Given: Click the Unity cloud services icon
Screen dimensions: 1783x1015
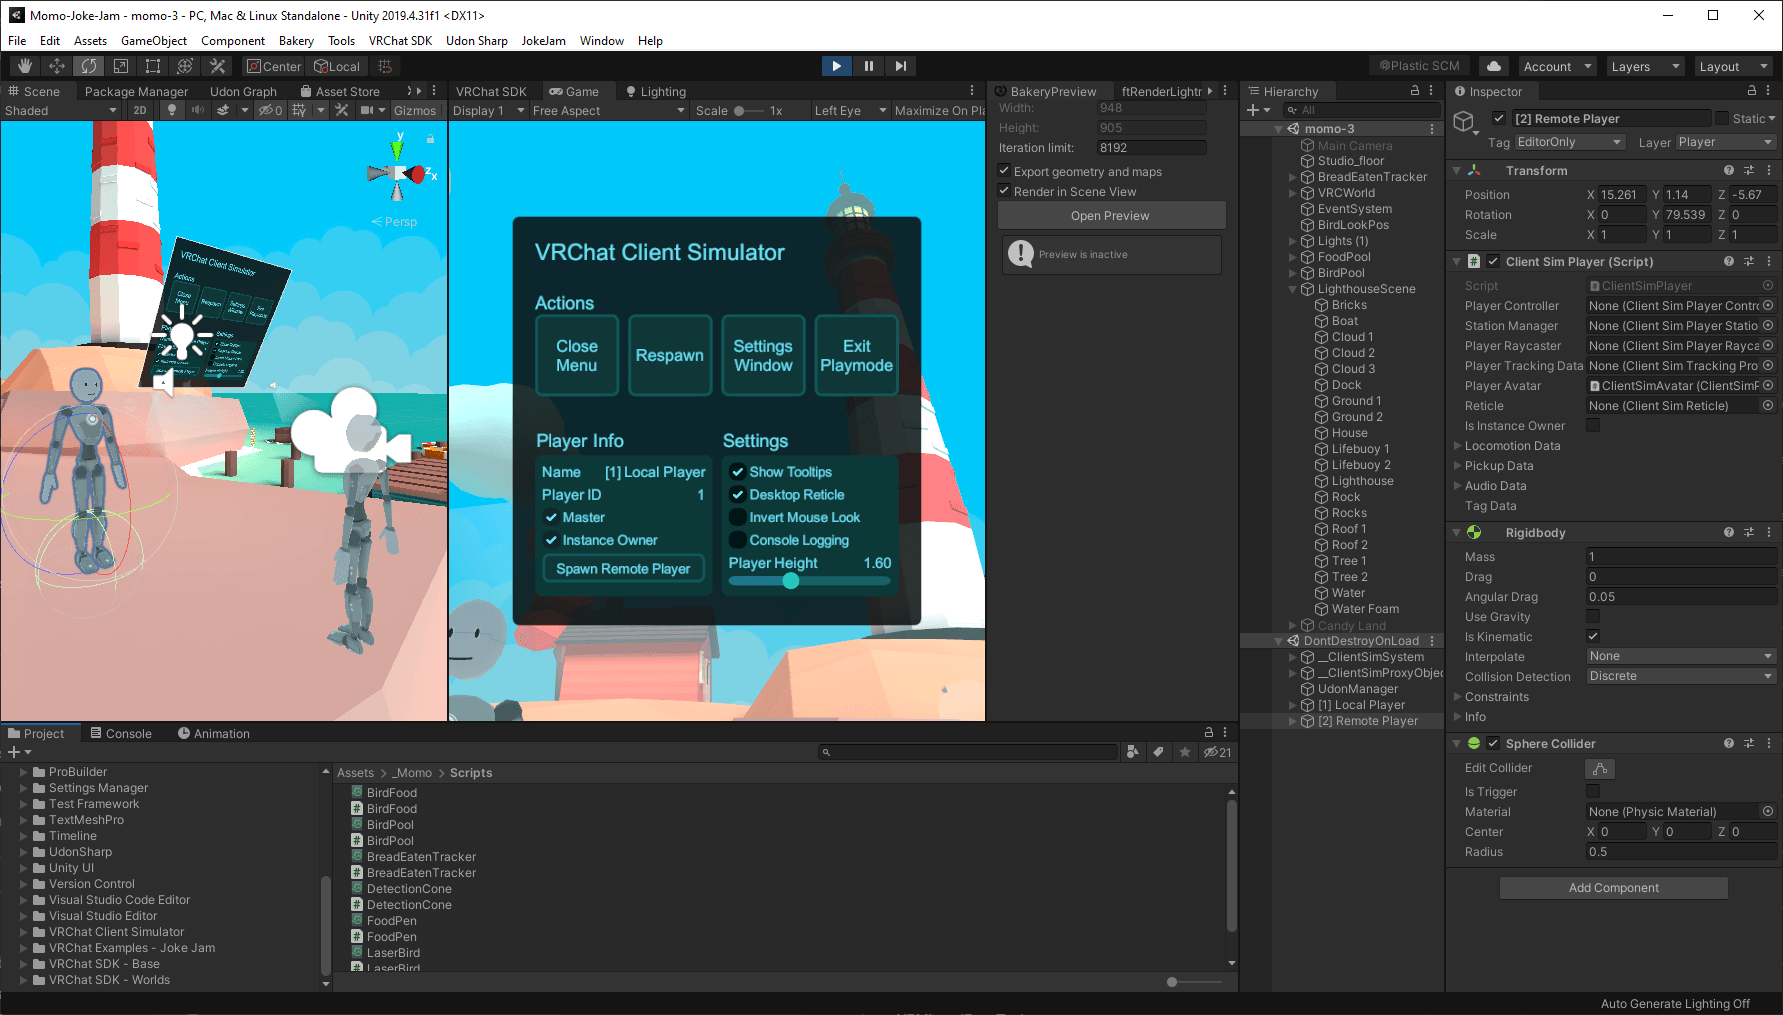Looking at the screenshot, I should (1494, 65).
